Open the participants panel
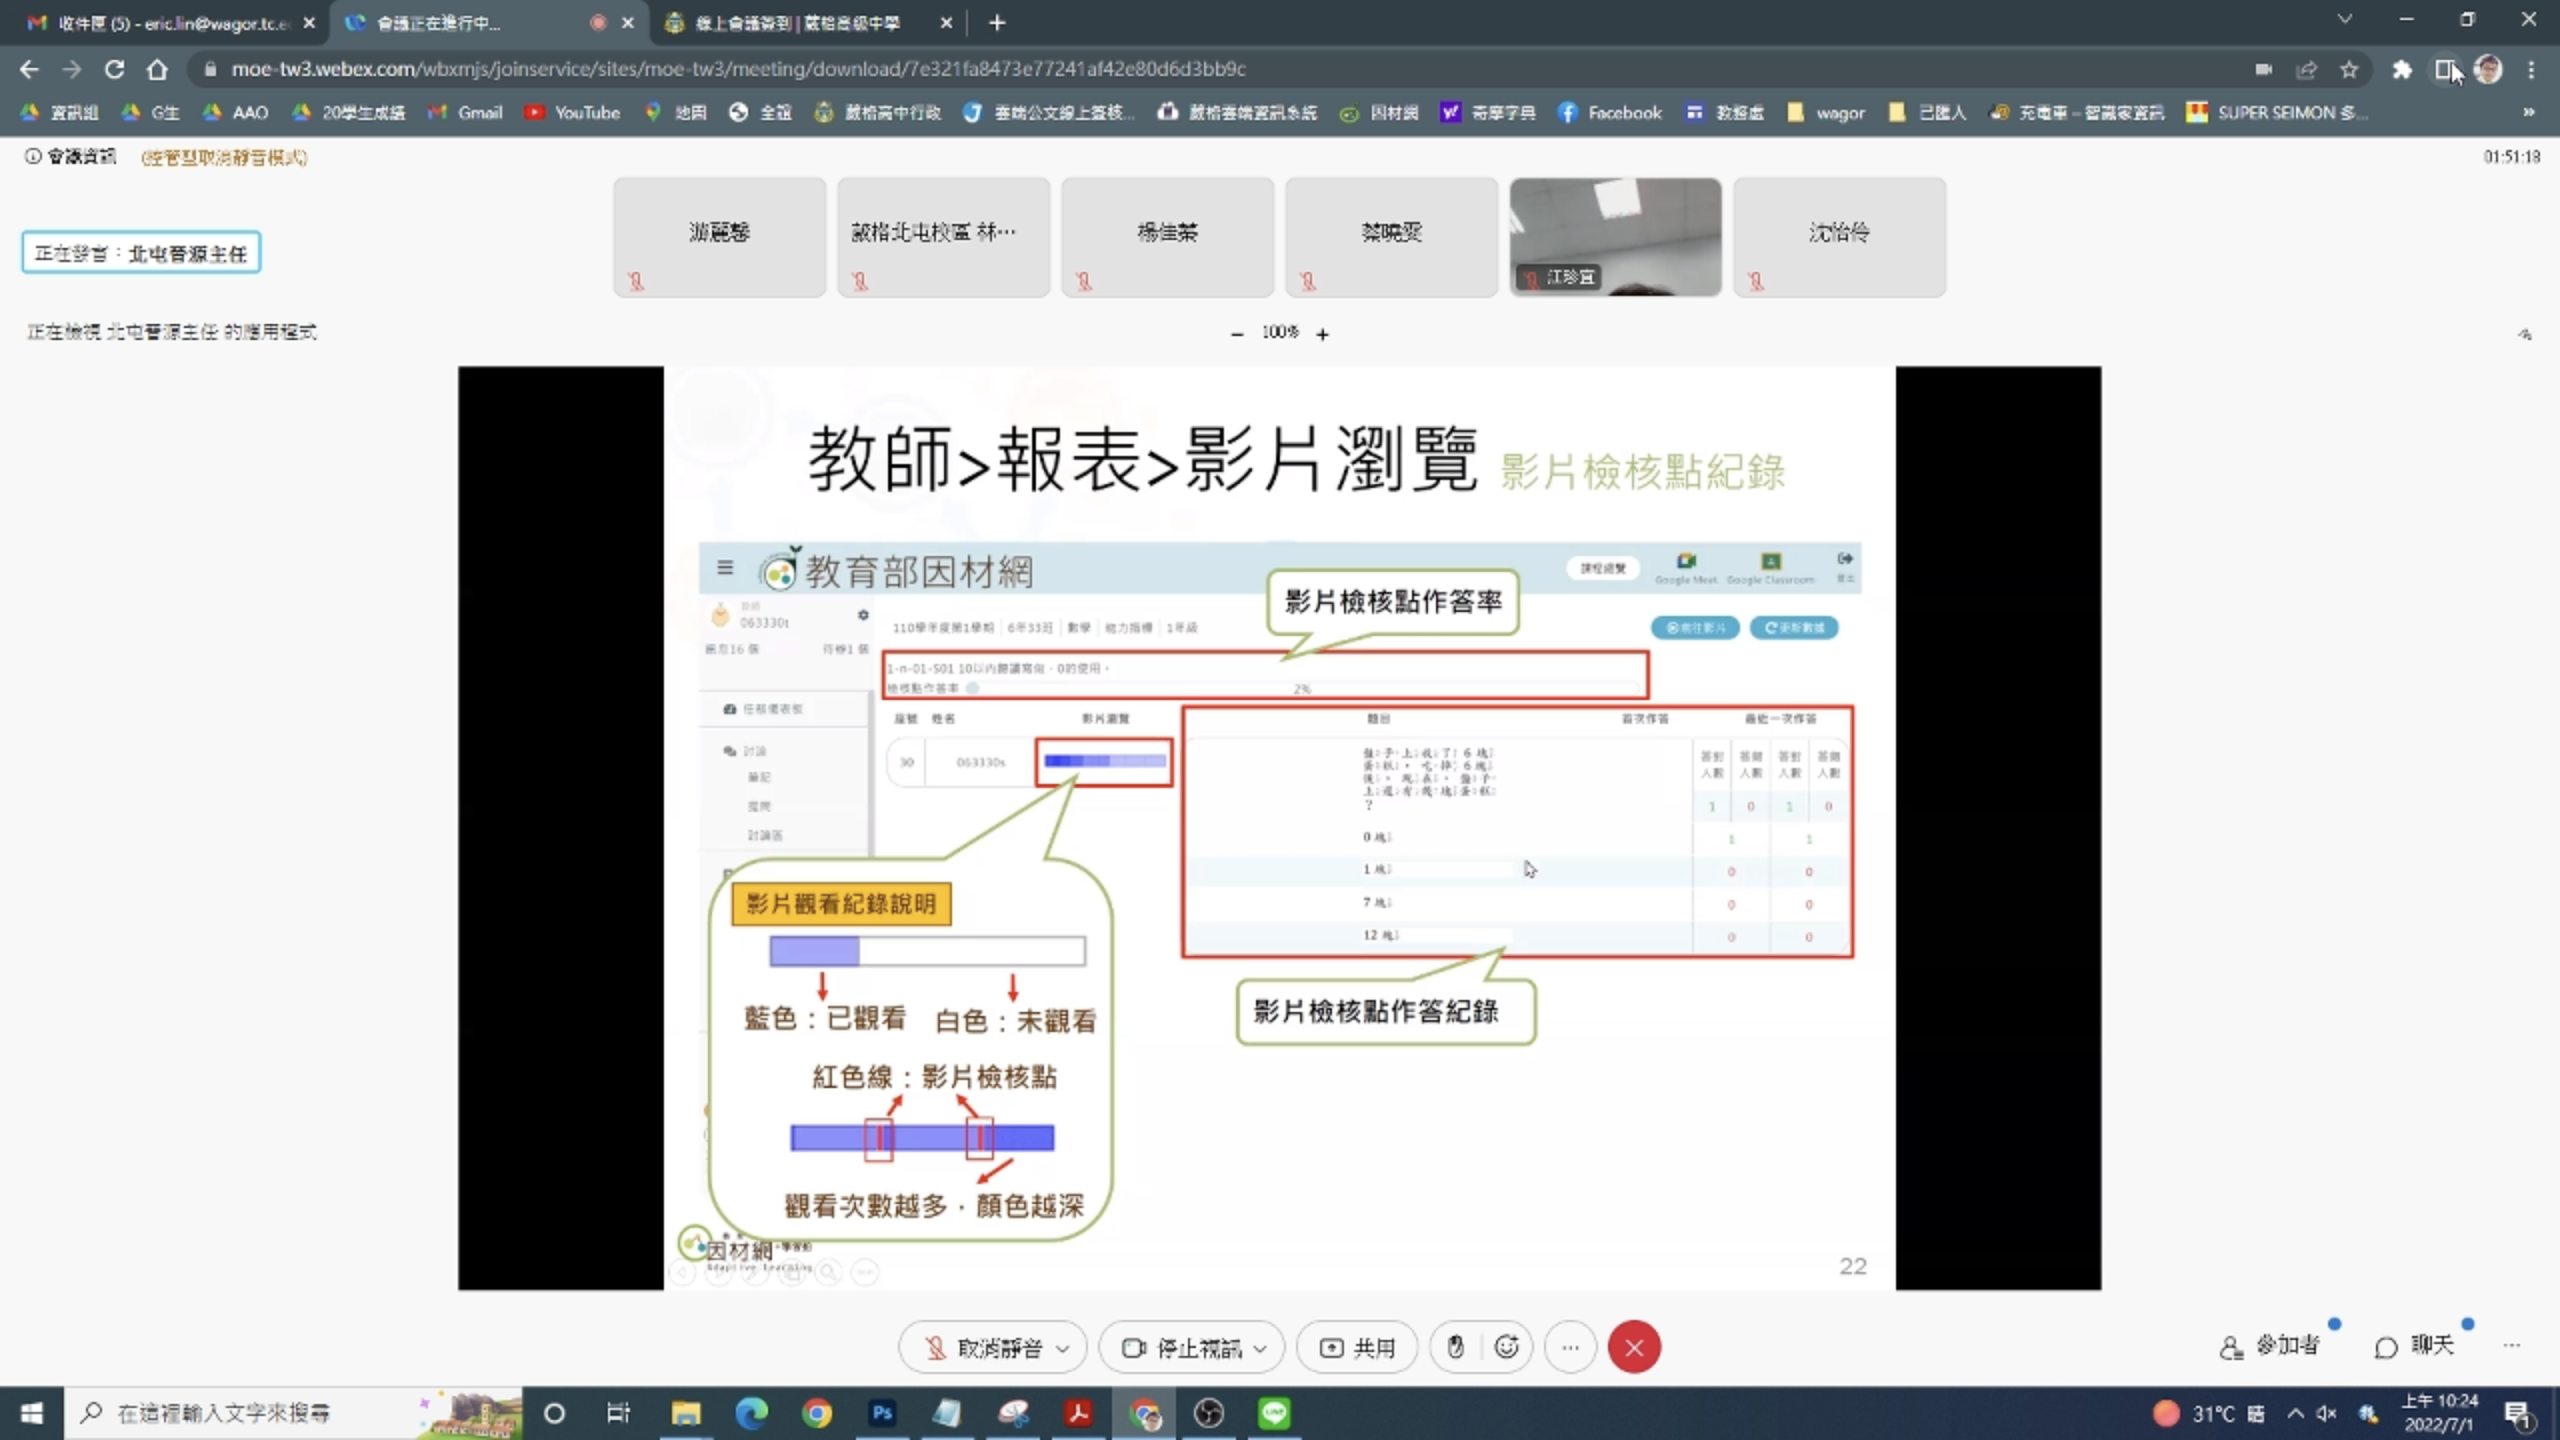 (x=2270, y=1346)
